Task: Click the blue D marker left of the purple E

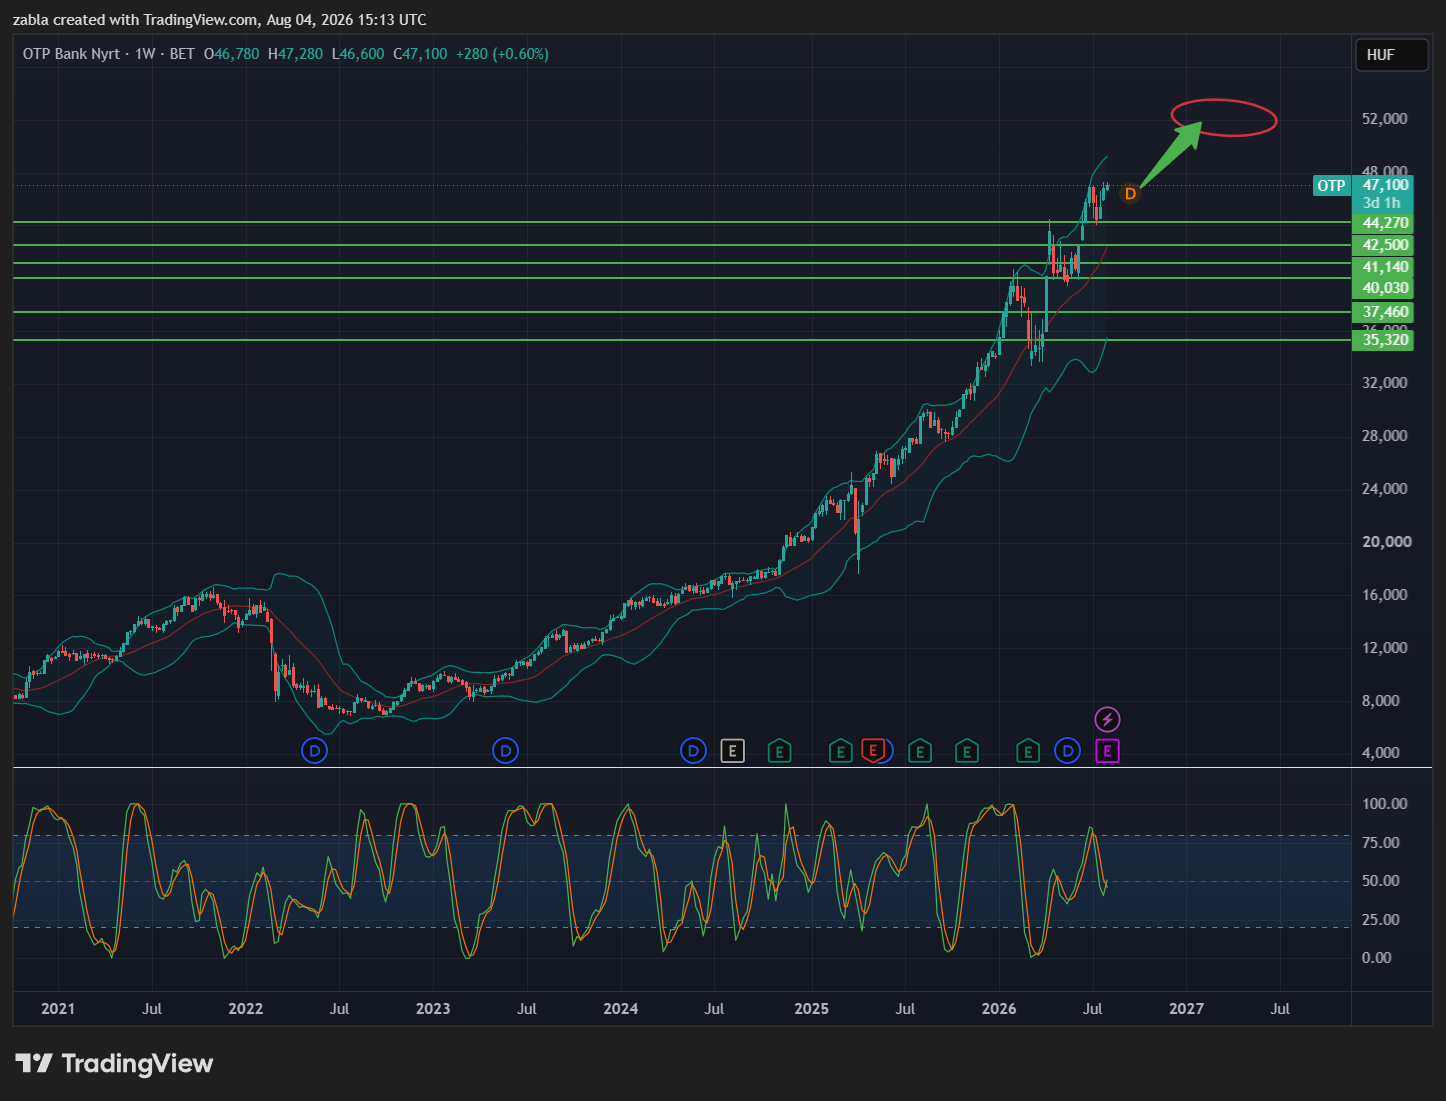Action: [1068, 751]
